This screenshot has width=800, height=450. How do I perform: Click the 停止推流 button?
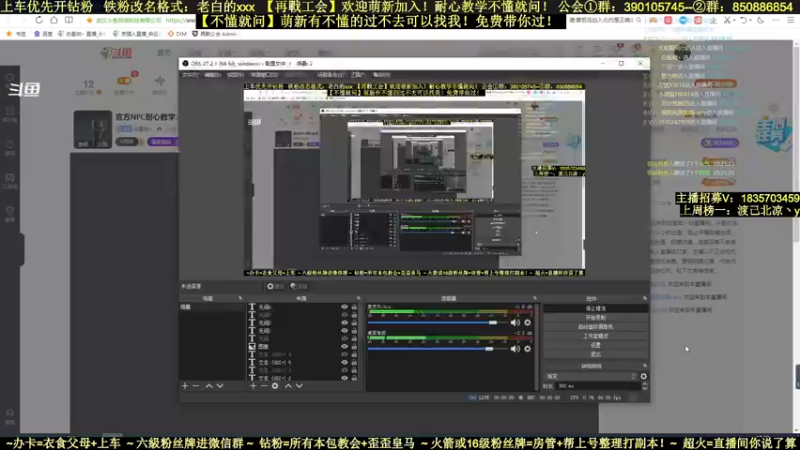click(595, 309)
